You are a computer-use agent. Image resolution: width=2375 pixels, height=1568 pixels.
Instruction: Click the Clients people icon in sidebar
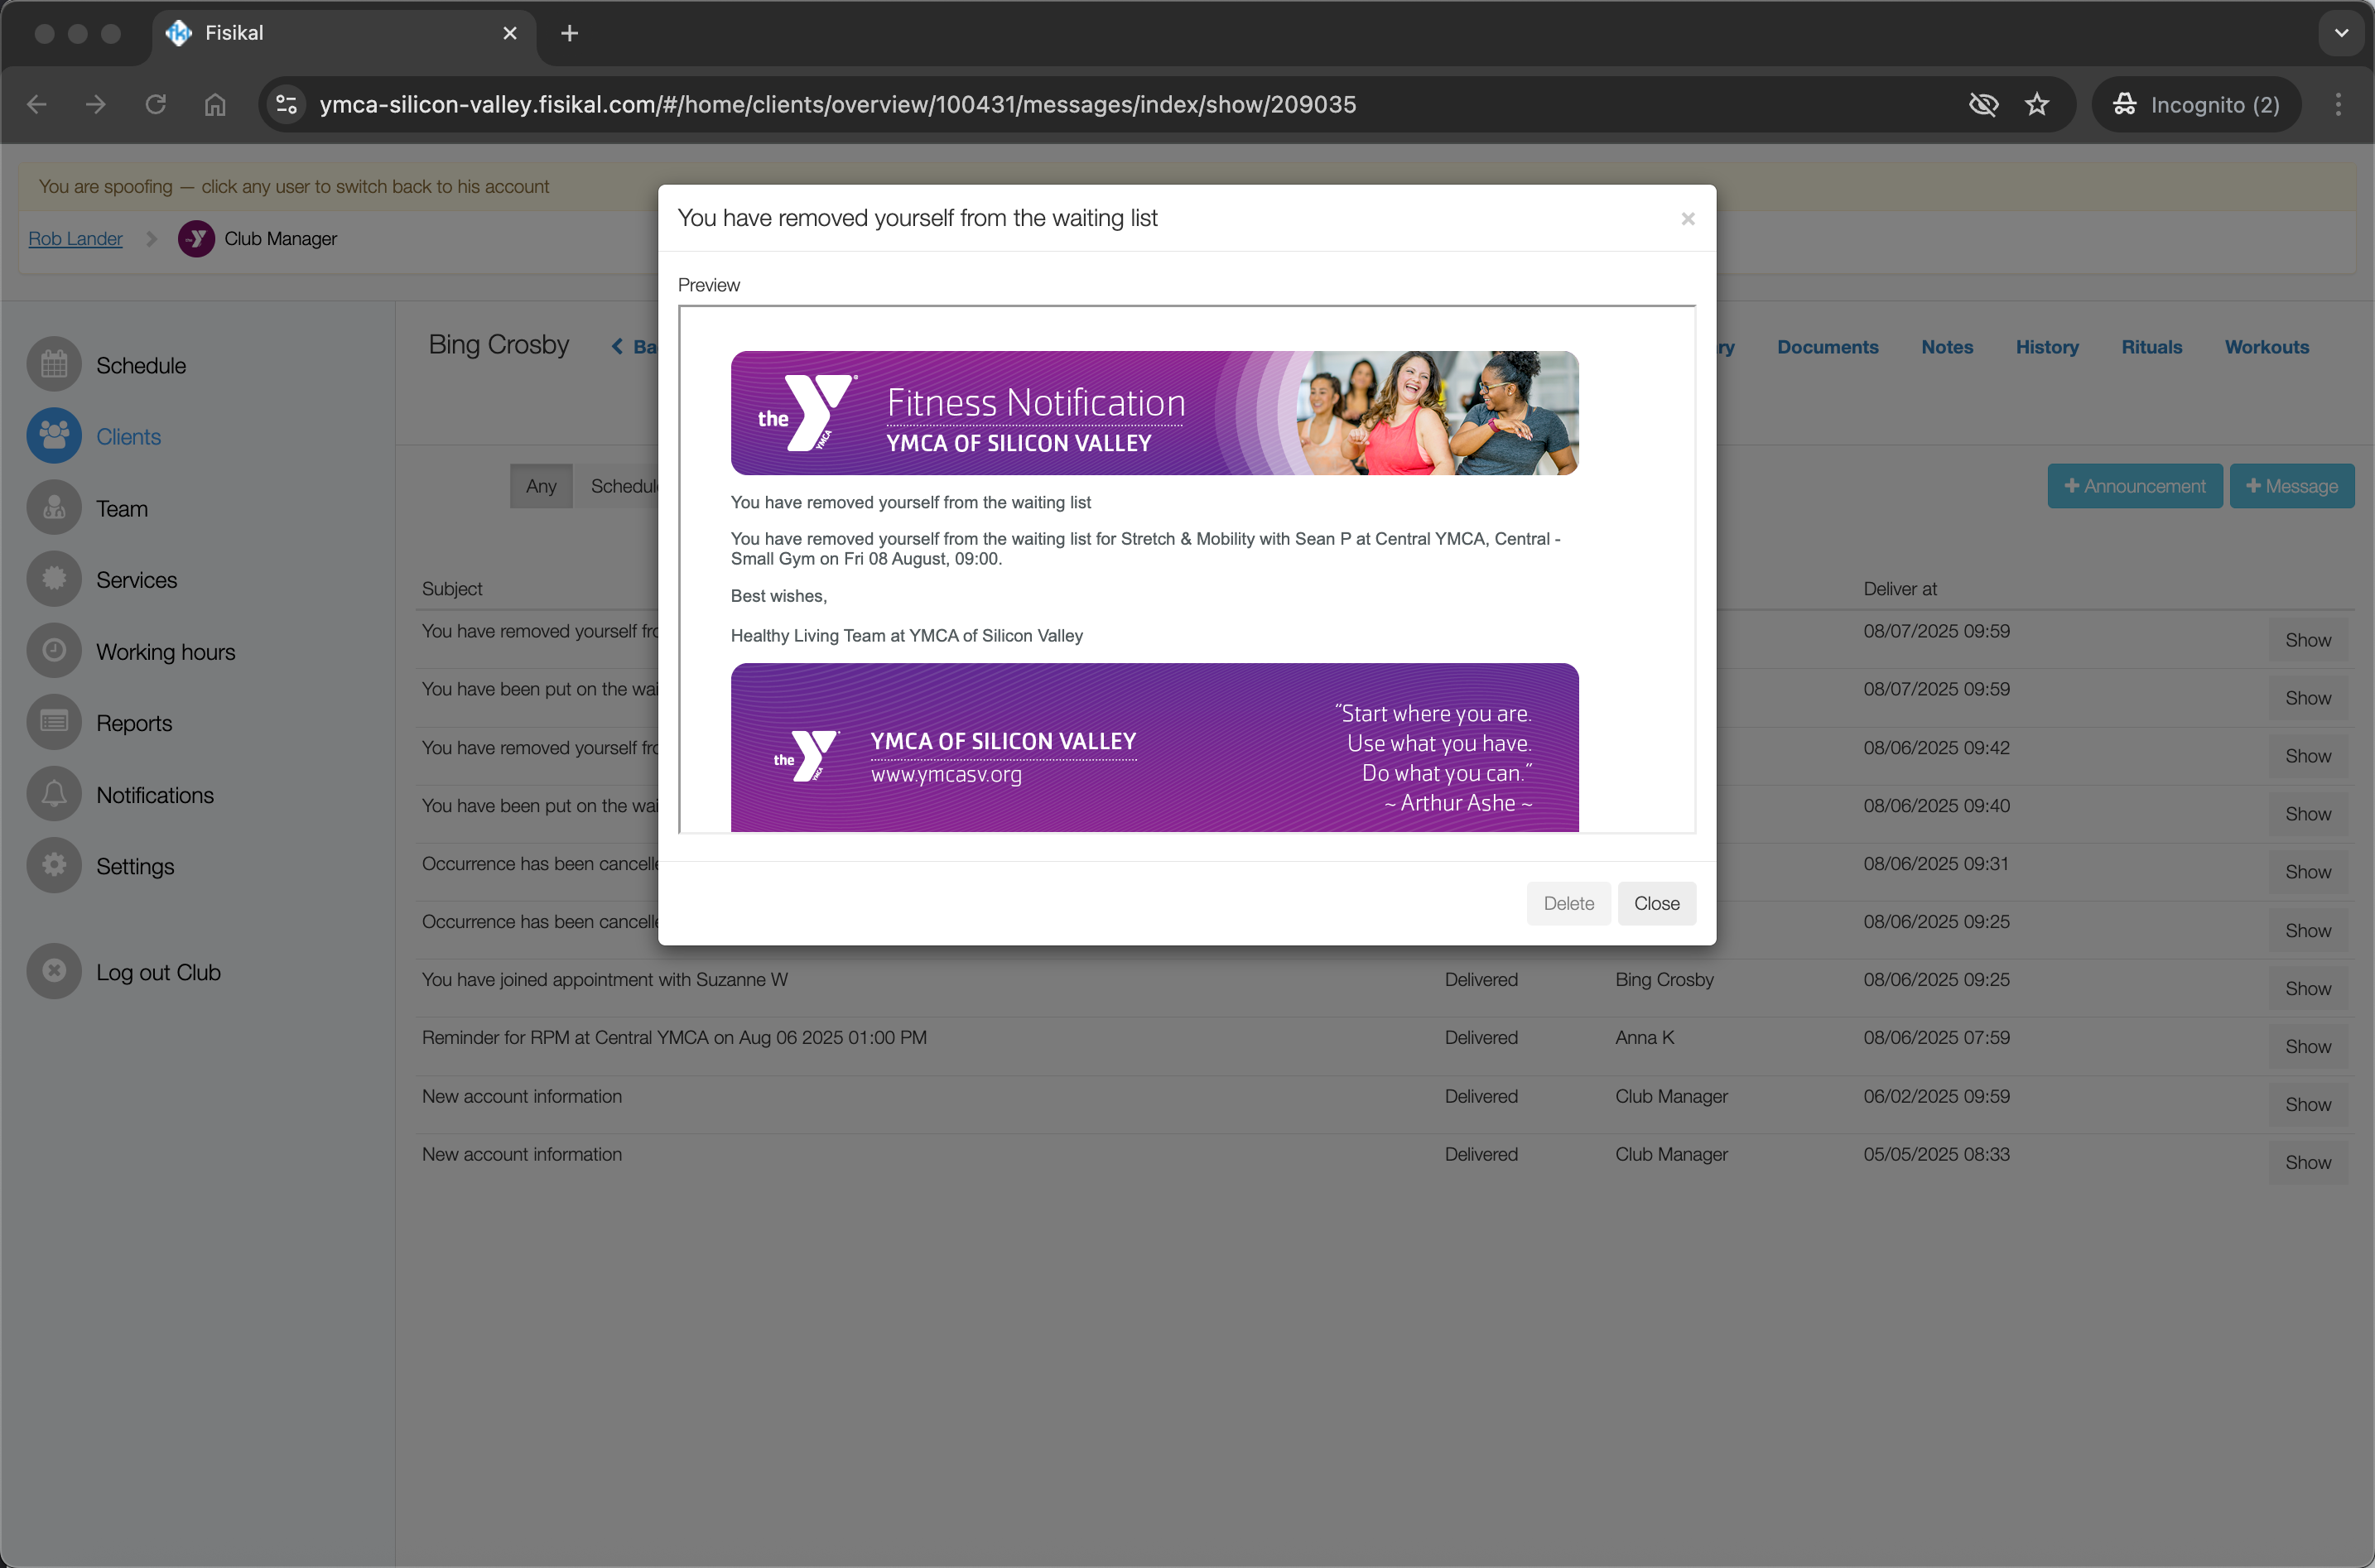coord(54,436)
